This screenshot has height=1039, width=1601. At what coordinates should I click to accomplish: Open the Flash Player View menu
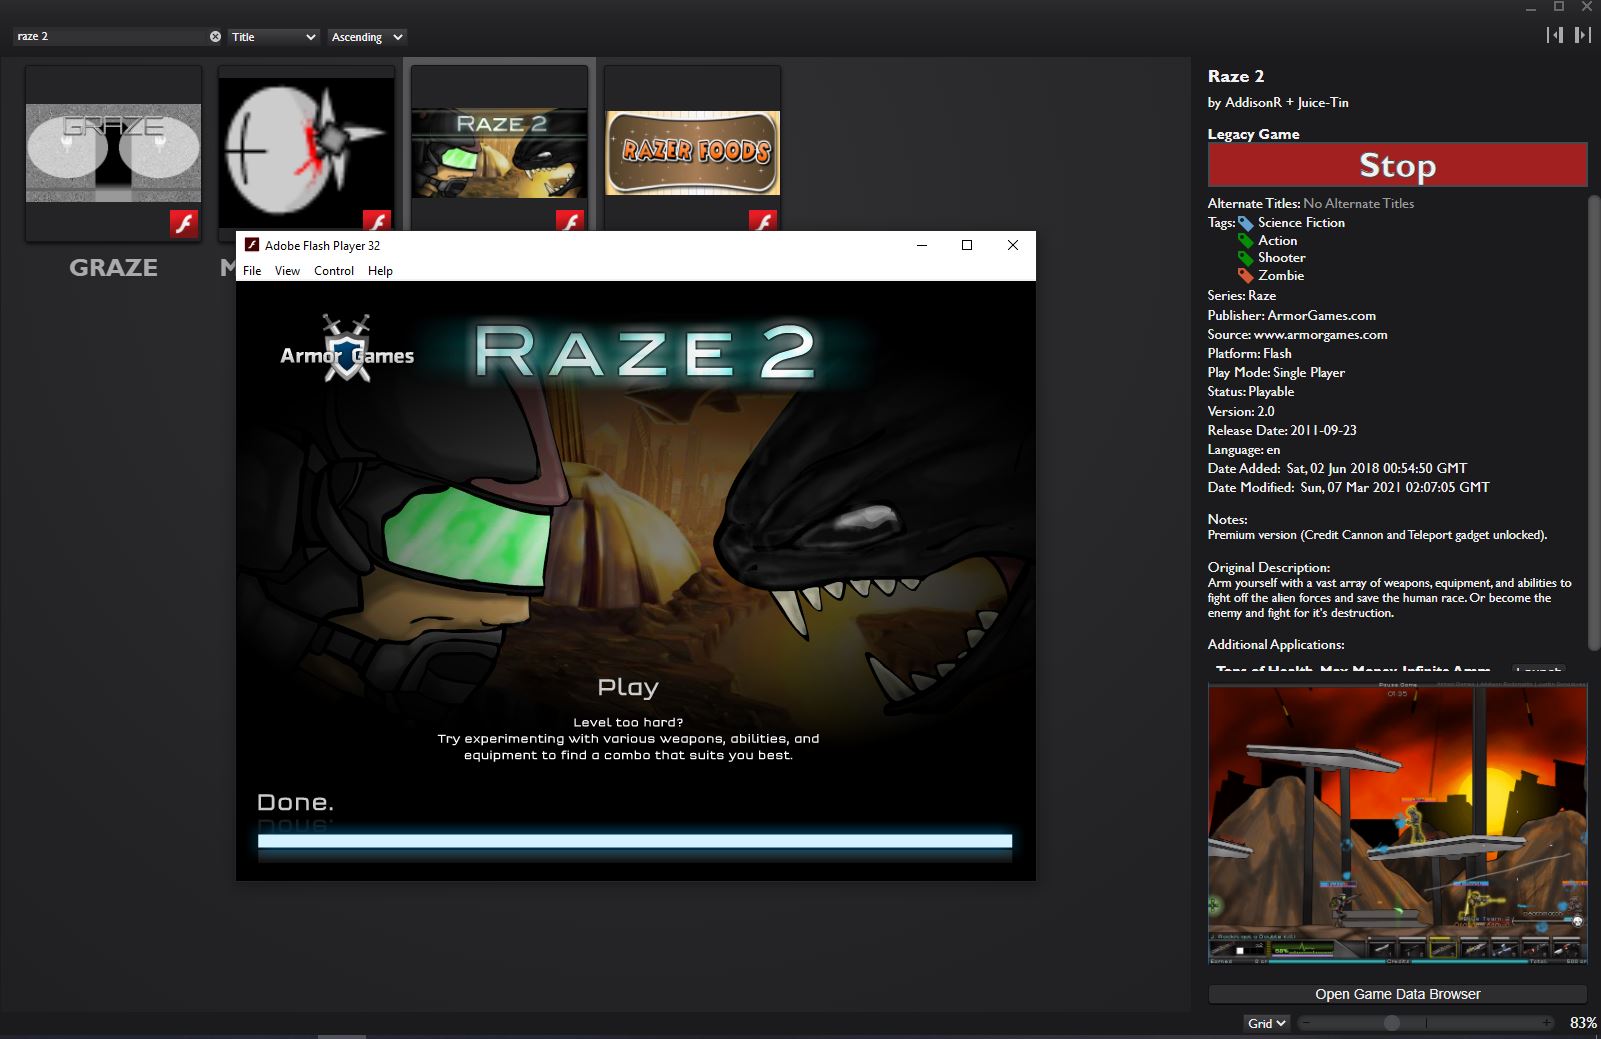point(287,271)
